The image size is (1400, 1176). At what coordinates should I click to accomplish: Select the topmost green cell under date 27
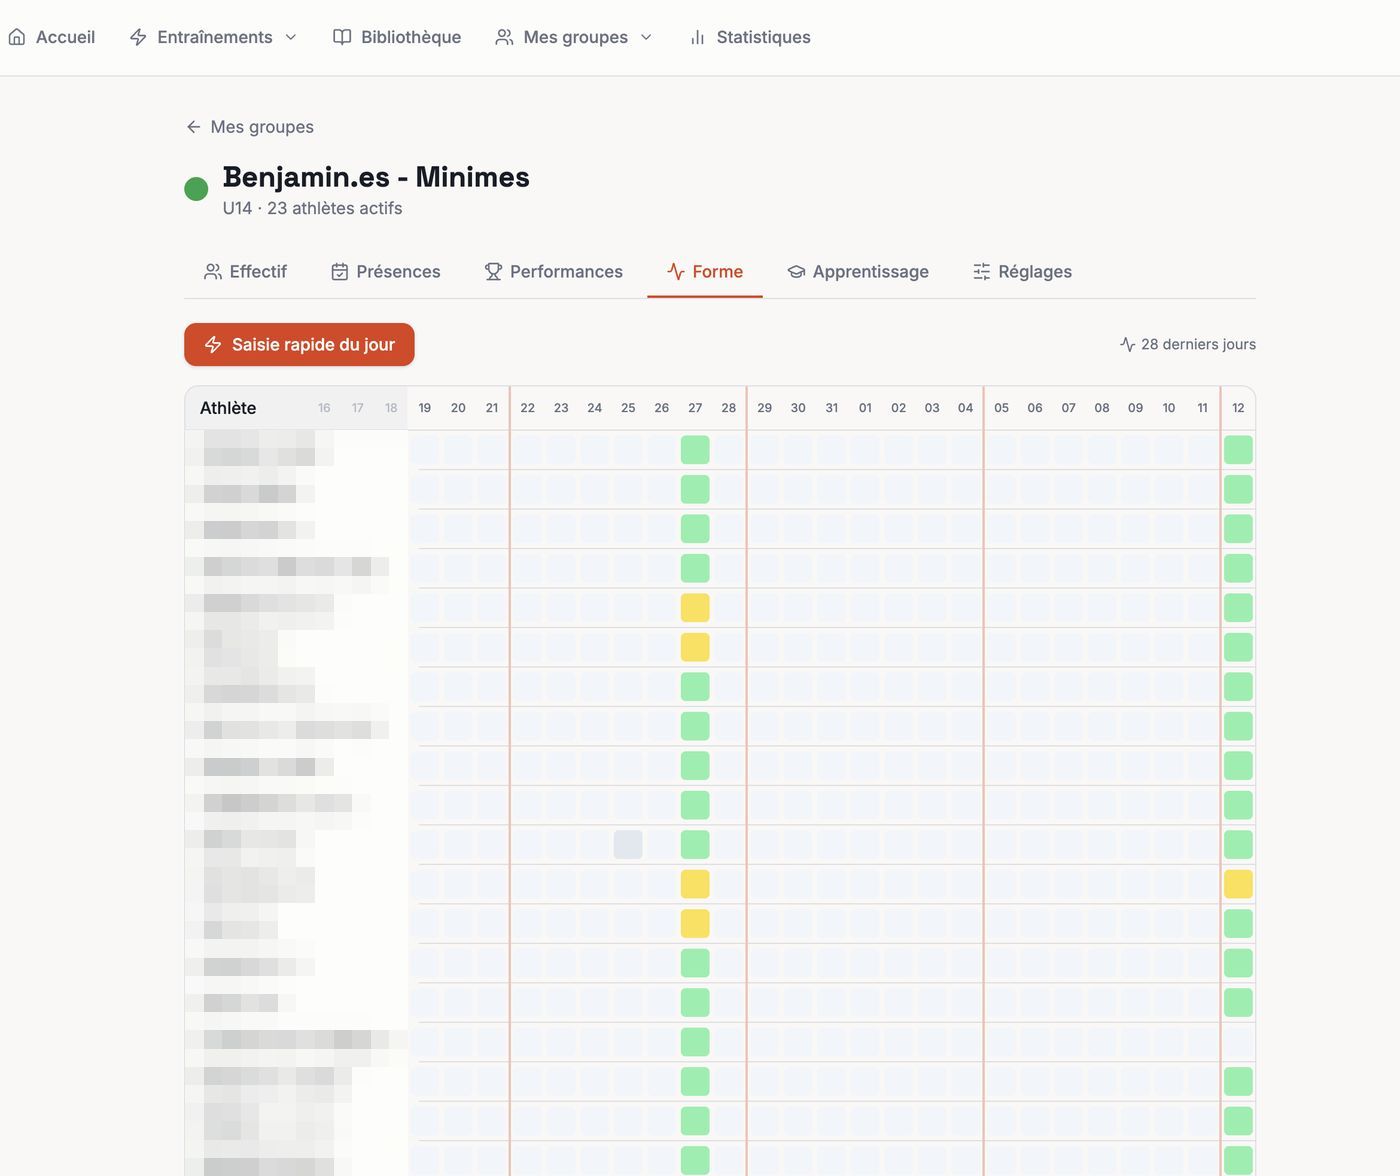695,450
